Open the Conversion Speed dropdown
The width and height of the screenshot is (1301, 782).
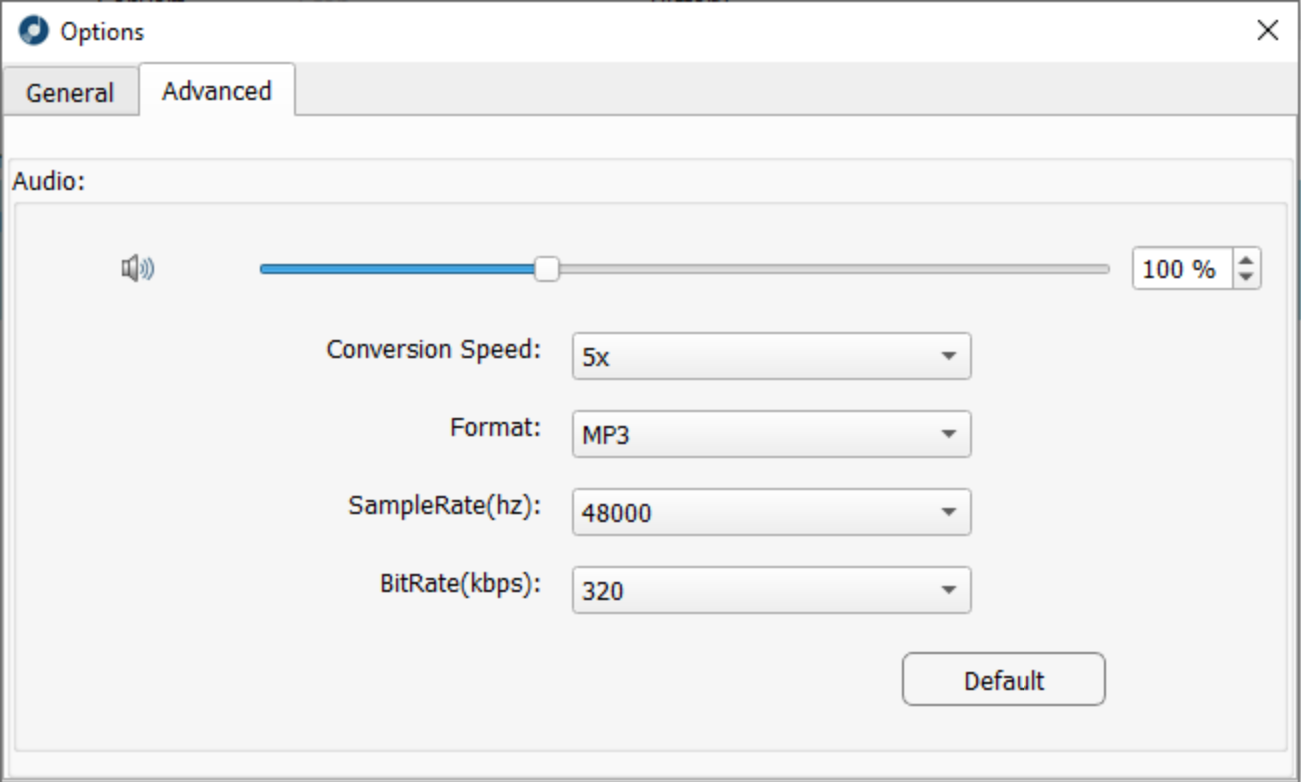pyautogui.click(x=771, y=357)
